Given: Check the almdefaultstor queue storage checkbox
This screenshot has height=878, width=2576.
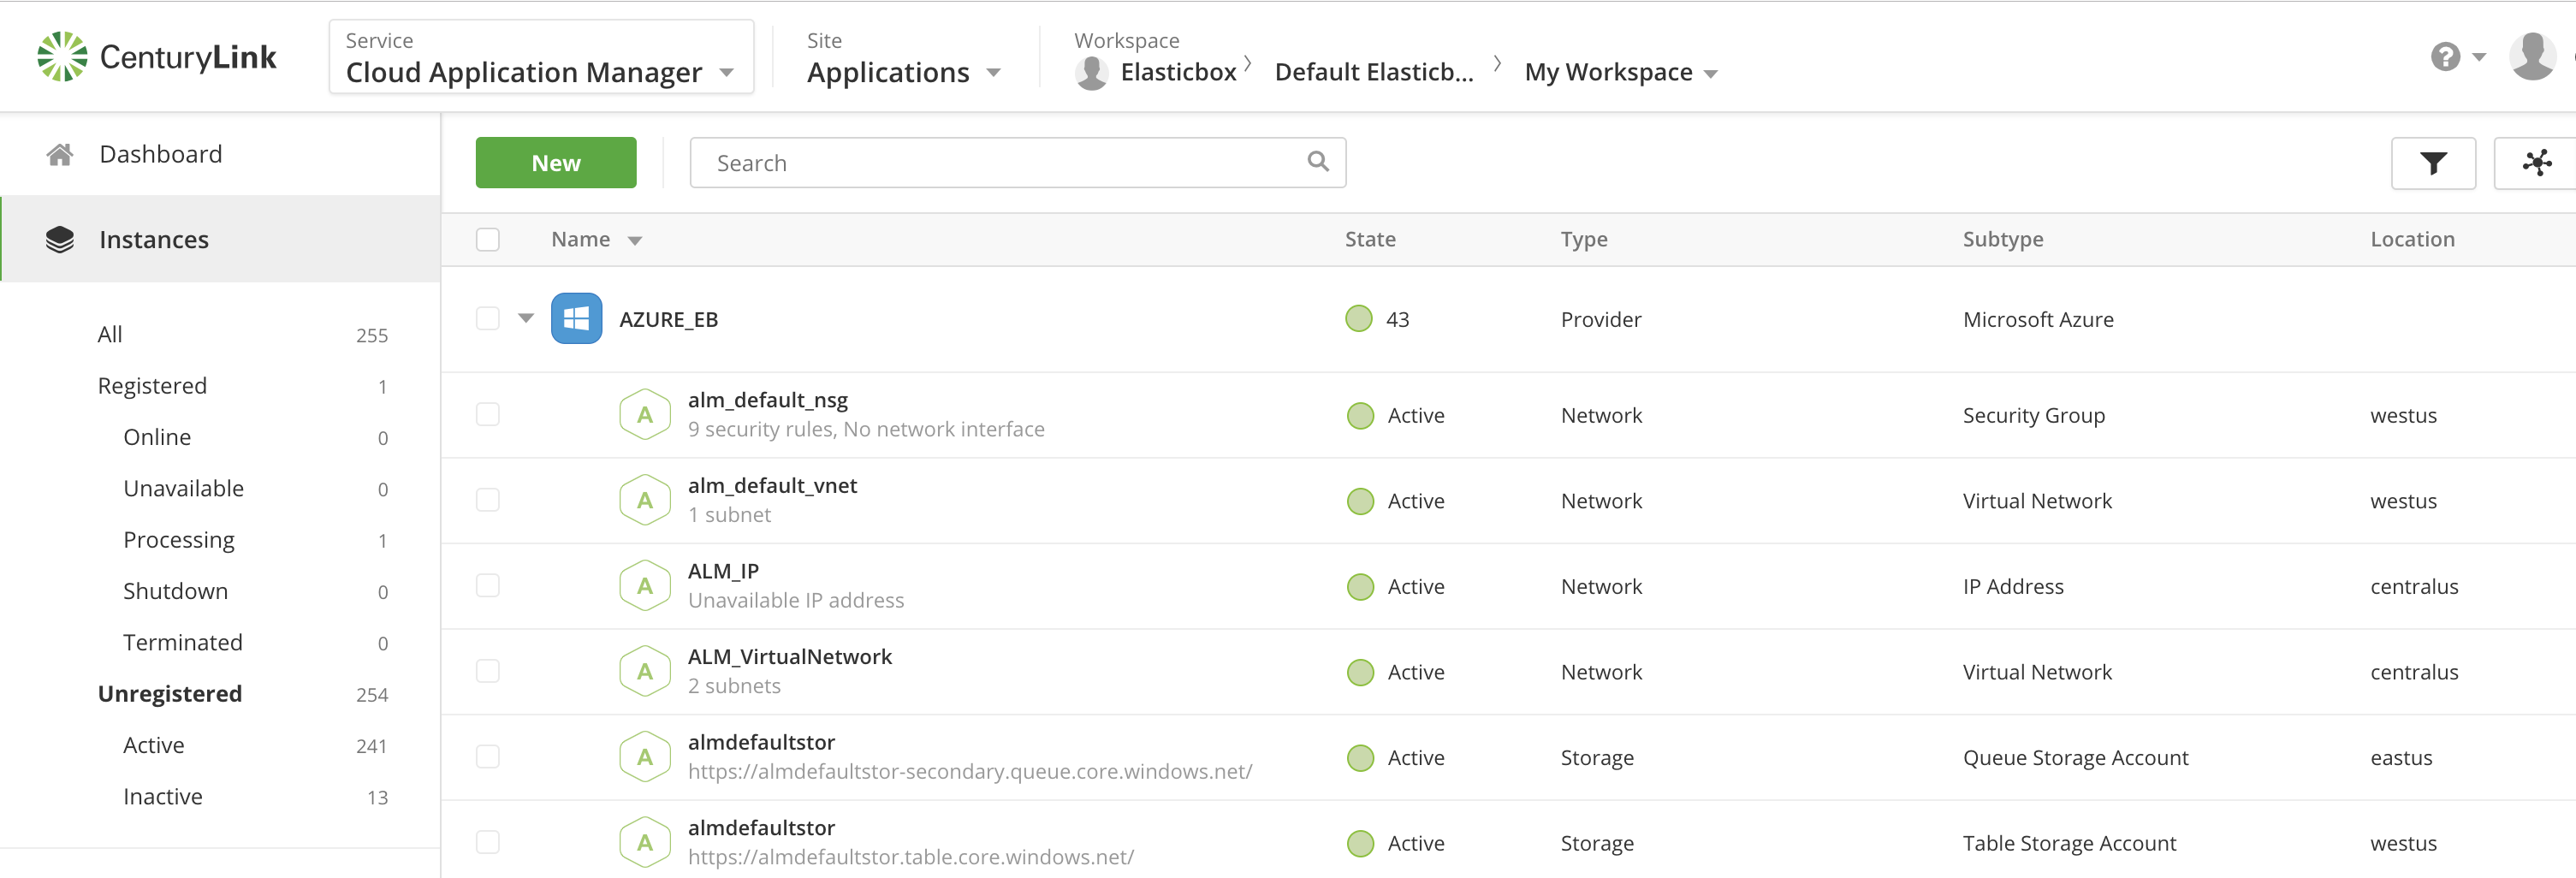Looking at the screenshot, I should 488,757.
